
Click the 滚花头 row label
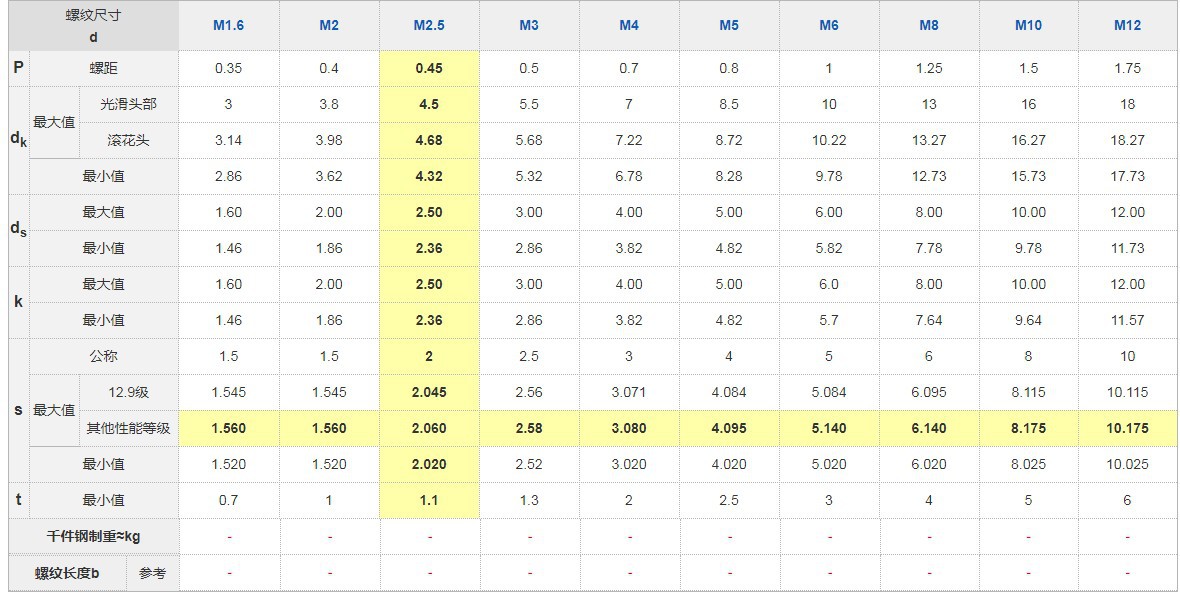point(129,140)
